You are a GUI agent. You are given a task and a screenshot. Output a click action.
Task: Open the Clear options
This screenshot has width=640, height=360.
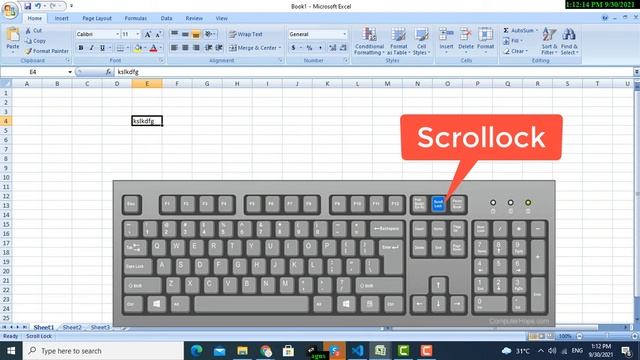(516, 51)
